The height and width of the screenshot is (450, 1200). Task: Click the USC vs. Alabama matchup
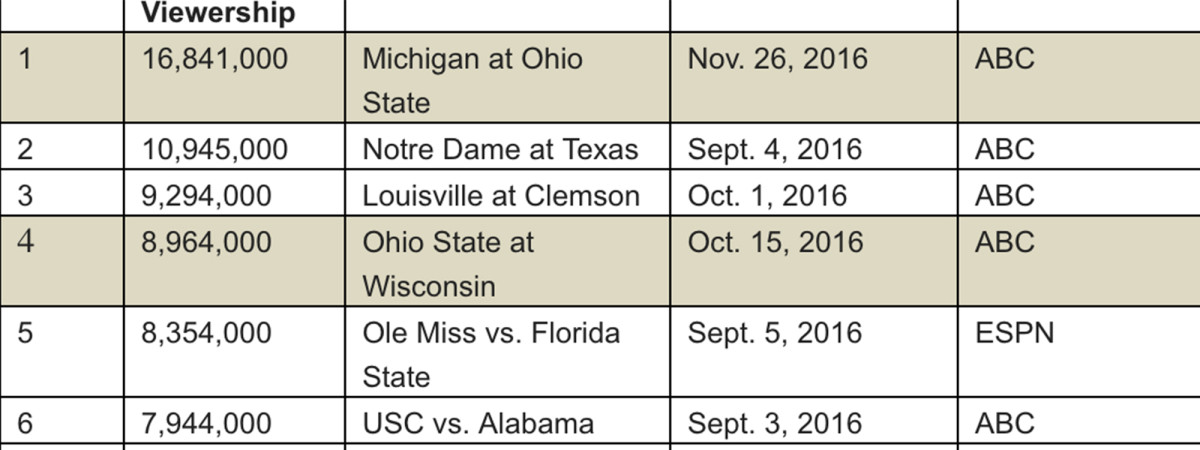pyautogui.click(x=477, y=424)
